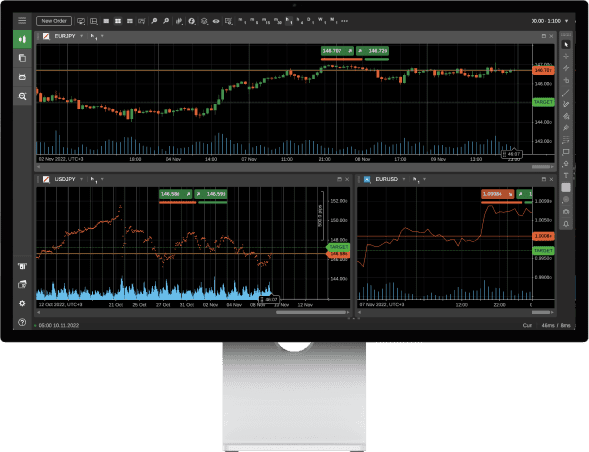
Task: Click the EURJPY buy button 146.729
Action: (372, 51)
